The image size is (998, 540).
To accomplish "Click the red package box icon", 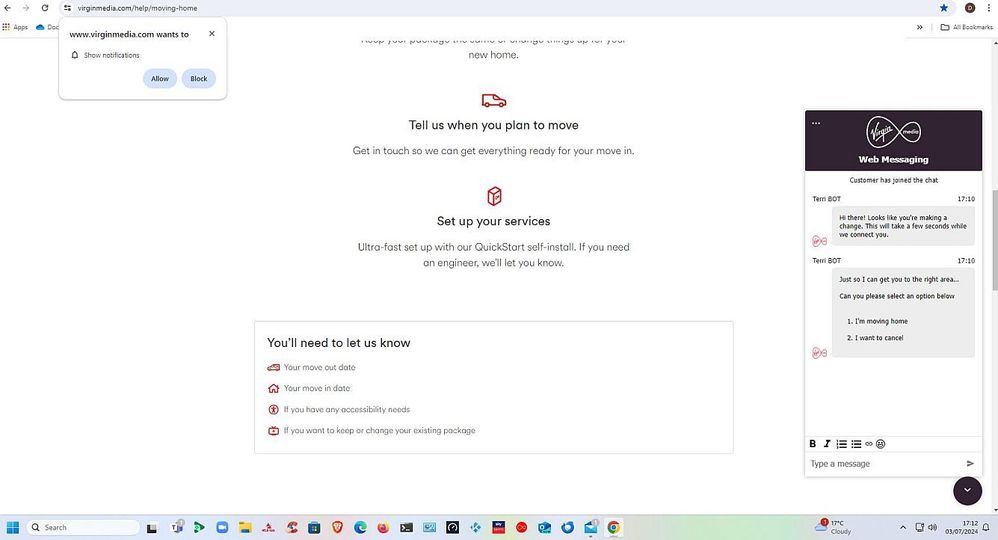I will pyautogui.click(x=494, y=196).
